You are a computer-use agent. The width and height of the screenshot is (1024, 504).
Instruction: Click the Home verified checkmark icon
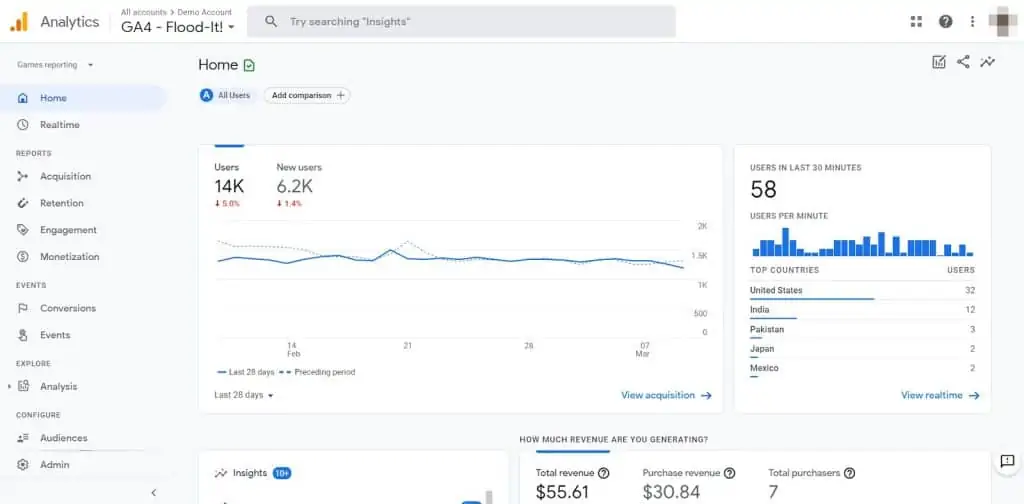pos(249,65)
